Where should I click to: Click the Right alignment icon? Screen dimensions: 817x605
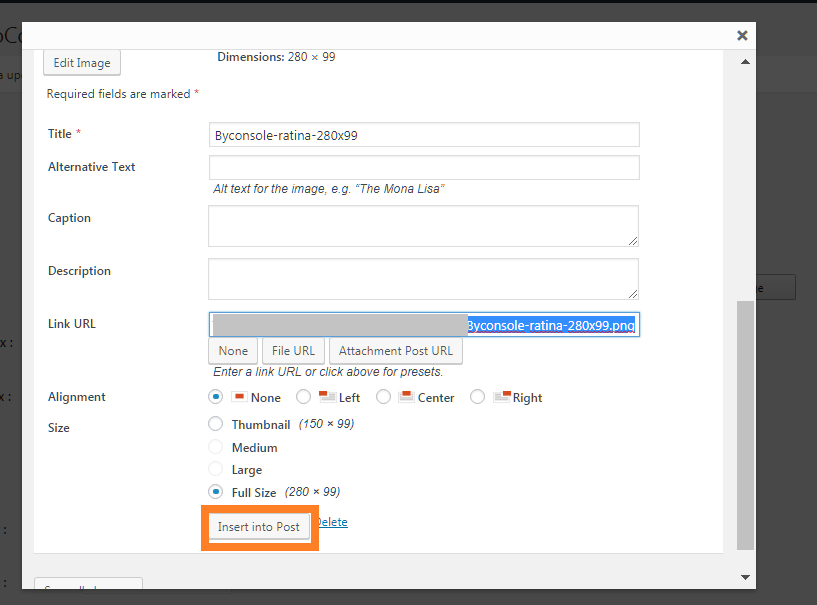point(502,397)
